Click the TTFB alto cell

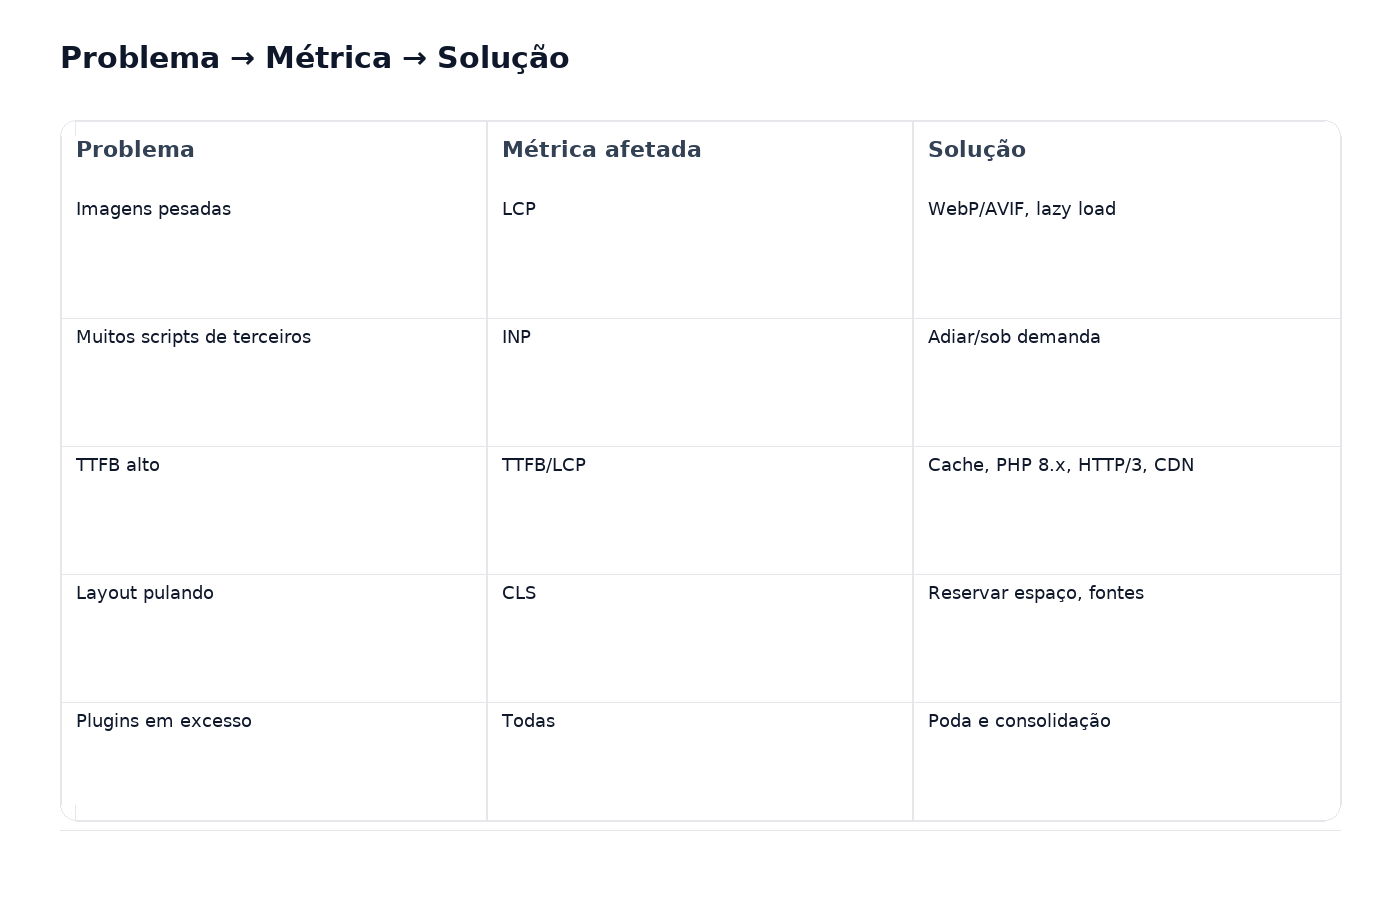(x=118, y=465)
